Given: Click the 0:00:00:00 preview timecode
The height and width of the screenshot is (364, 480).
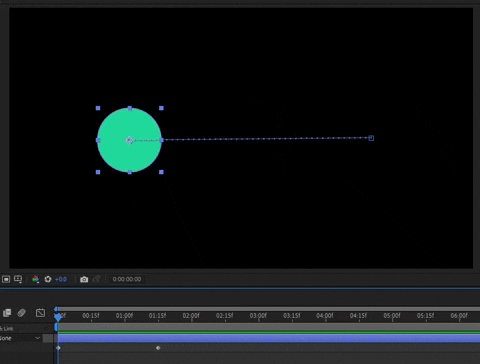Looking at the screenshot, I should click(x=127, y=279).
